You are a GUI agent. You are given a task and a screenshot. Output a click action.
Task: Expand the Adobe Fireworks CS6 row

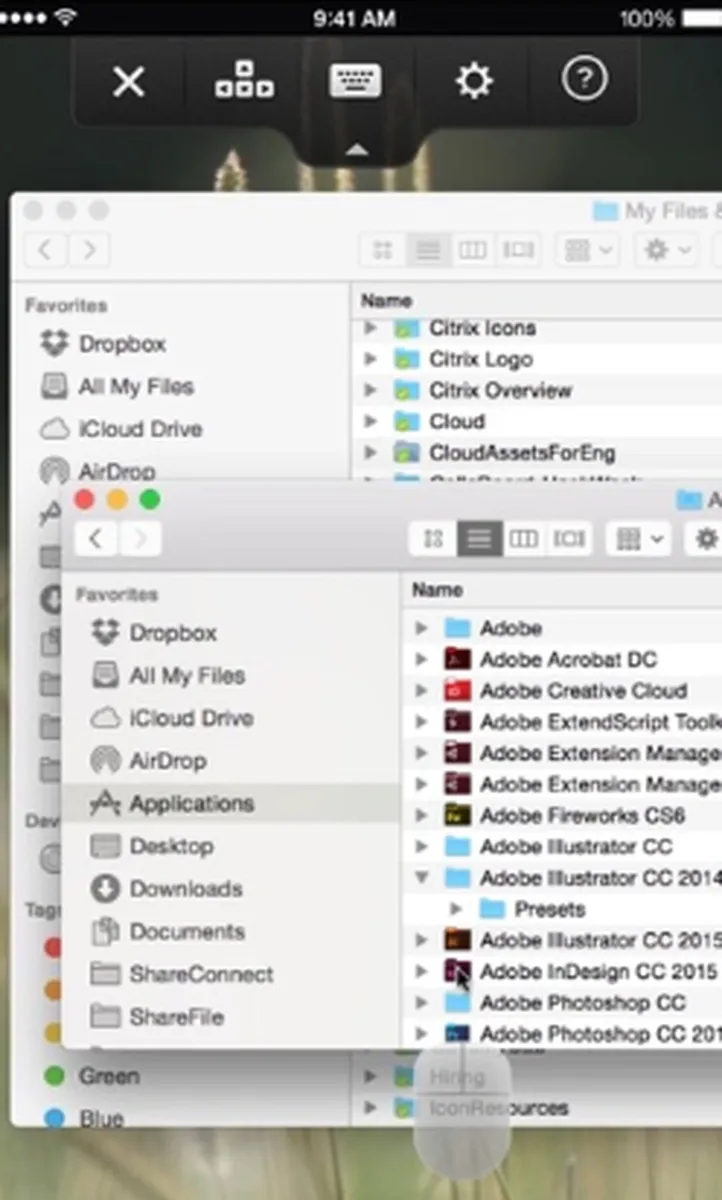click(421, 816)
